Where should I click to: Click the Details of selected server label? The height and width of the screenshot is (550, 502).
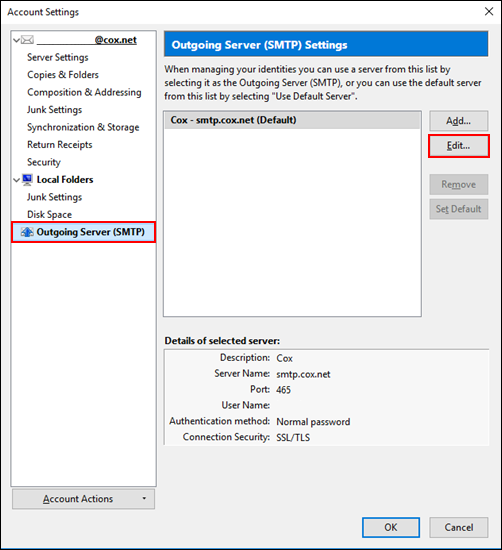pos(222,341)
